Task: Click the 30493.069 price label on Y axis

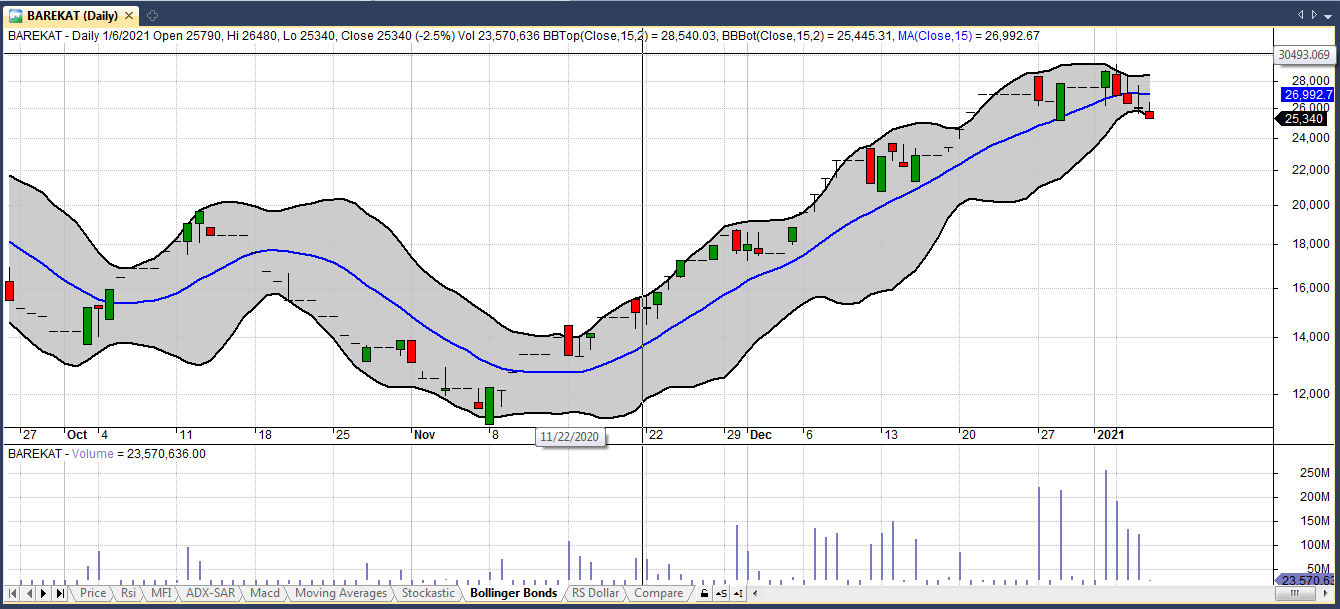Action: tap(1304, 54)
